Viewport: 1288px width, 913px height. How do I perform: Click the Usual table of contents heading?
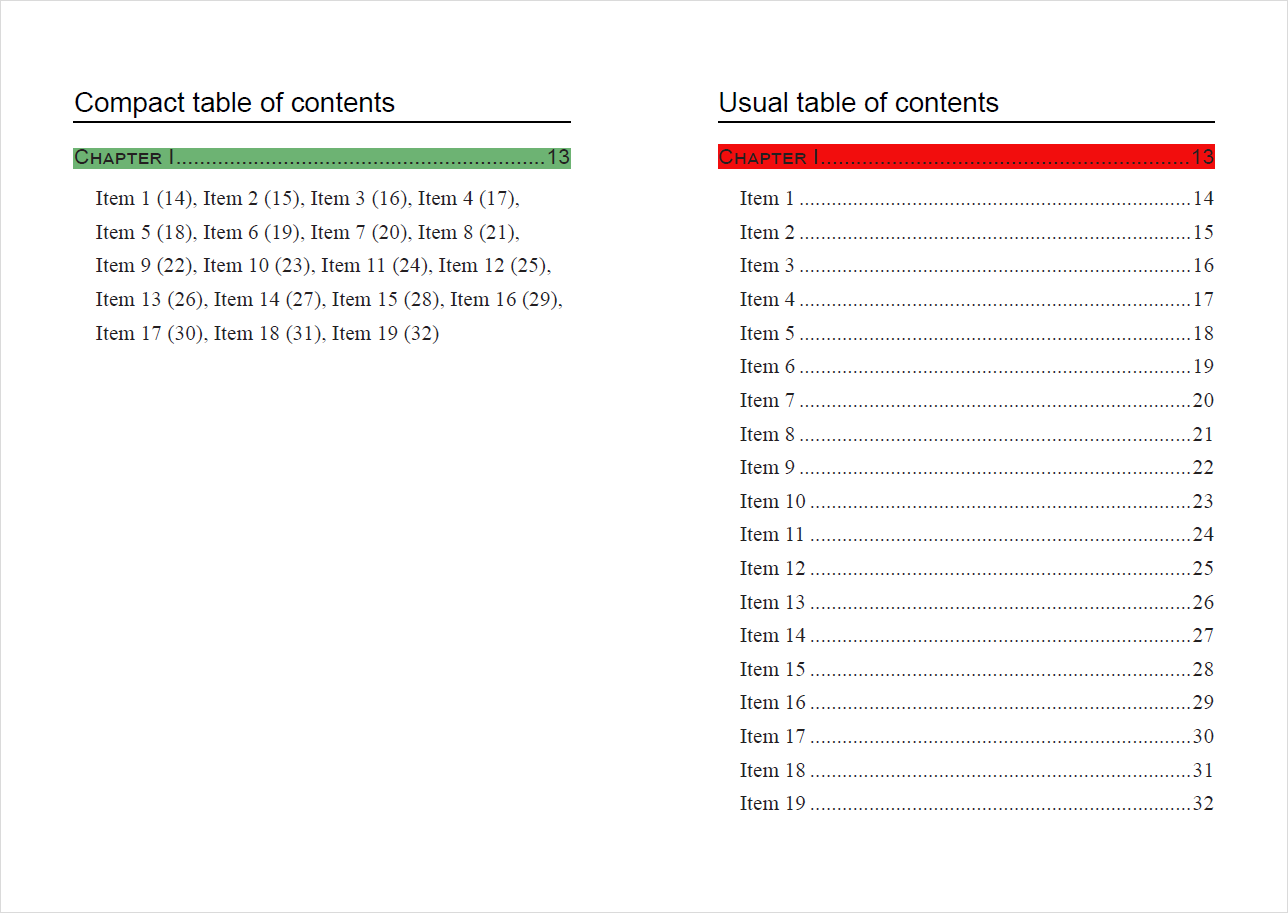859,102
